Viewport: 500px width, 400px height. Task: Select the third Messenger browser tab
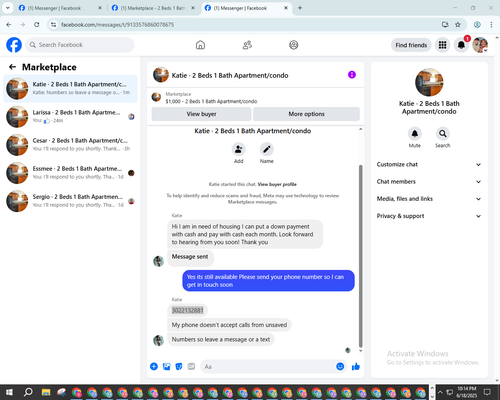(x=246, y=8)
